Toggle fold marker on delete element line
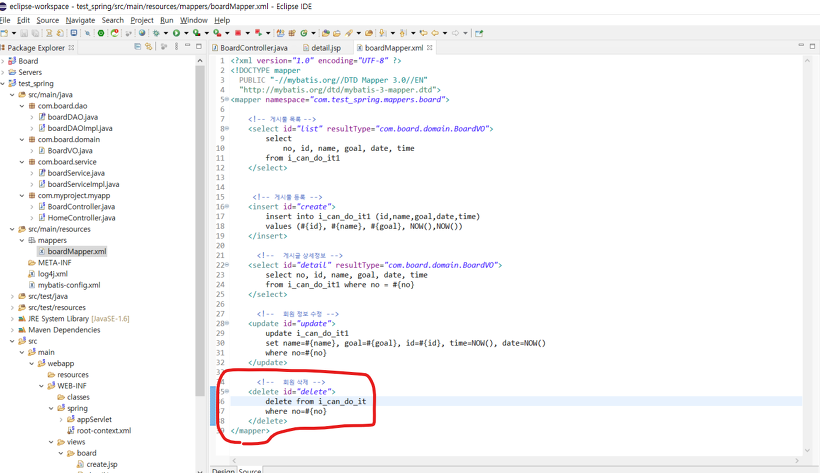 (x=227, y=392)
